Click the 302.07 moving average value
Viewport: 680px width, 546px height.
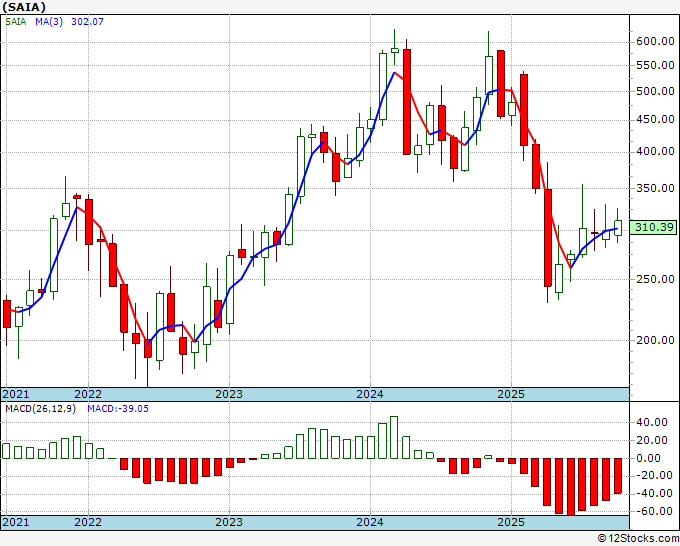click(87, 21)
